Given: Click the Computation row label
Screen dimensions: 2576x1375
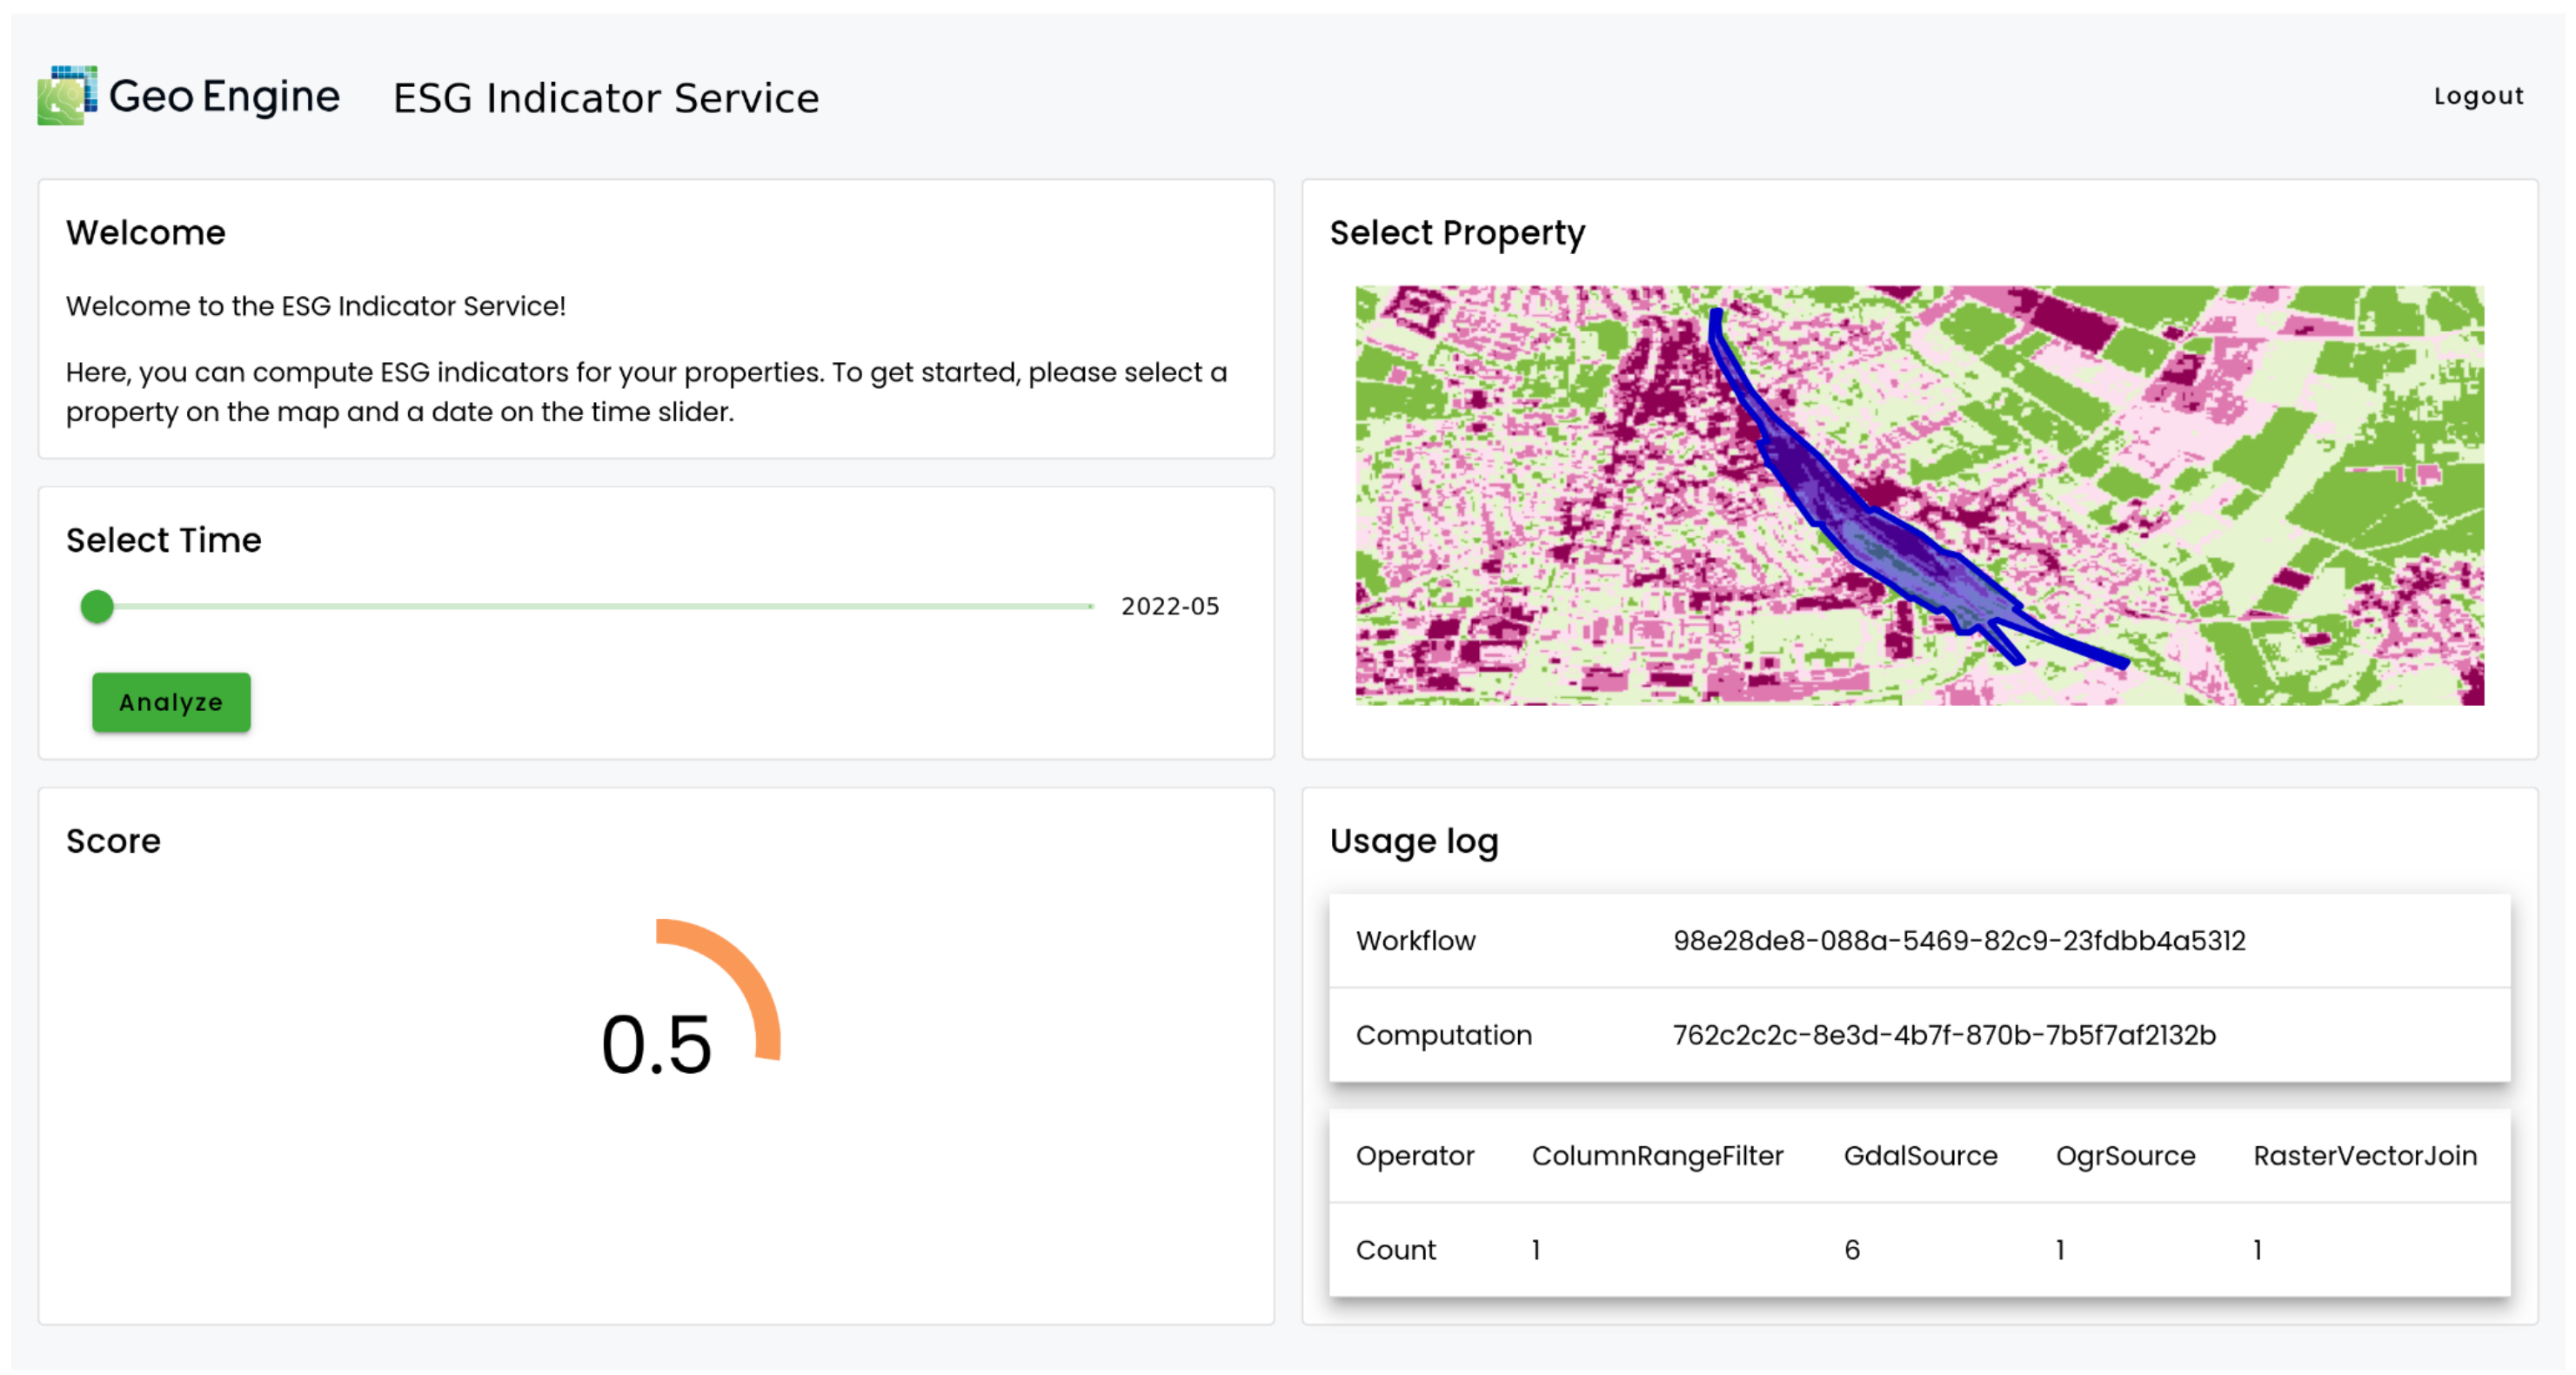Looking at the screenshot, I should (1443, 1035).
